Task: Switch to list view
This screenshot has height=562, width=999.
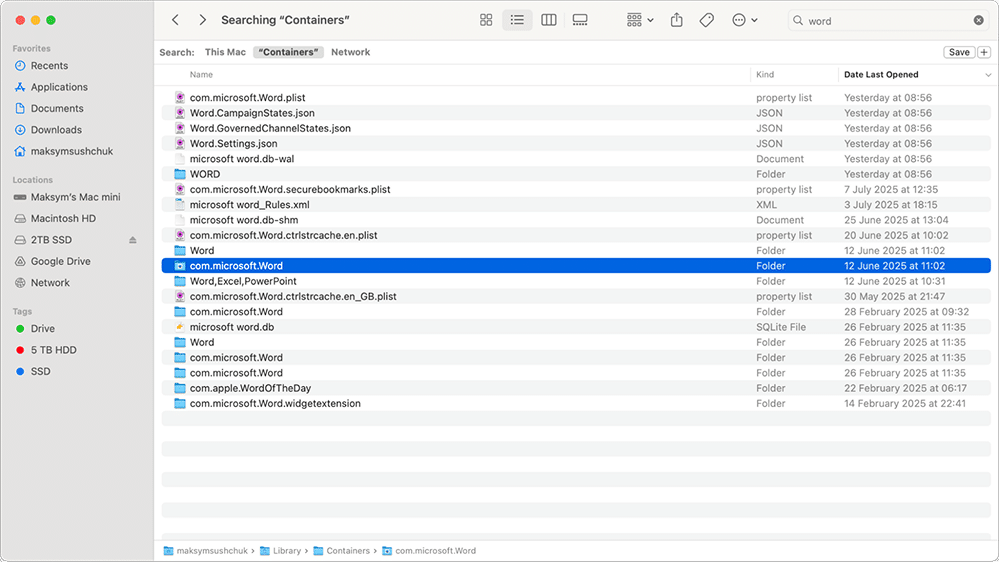Action: [x=517, y=20]
